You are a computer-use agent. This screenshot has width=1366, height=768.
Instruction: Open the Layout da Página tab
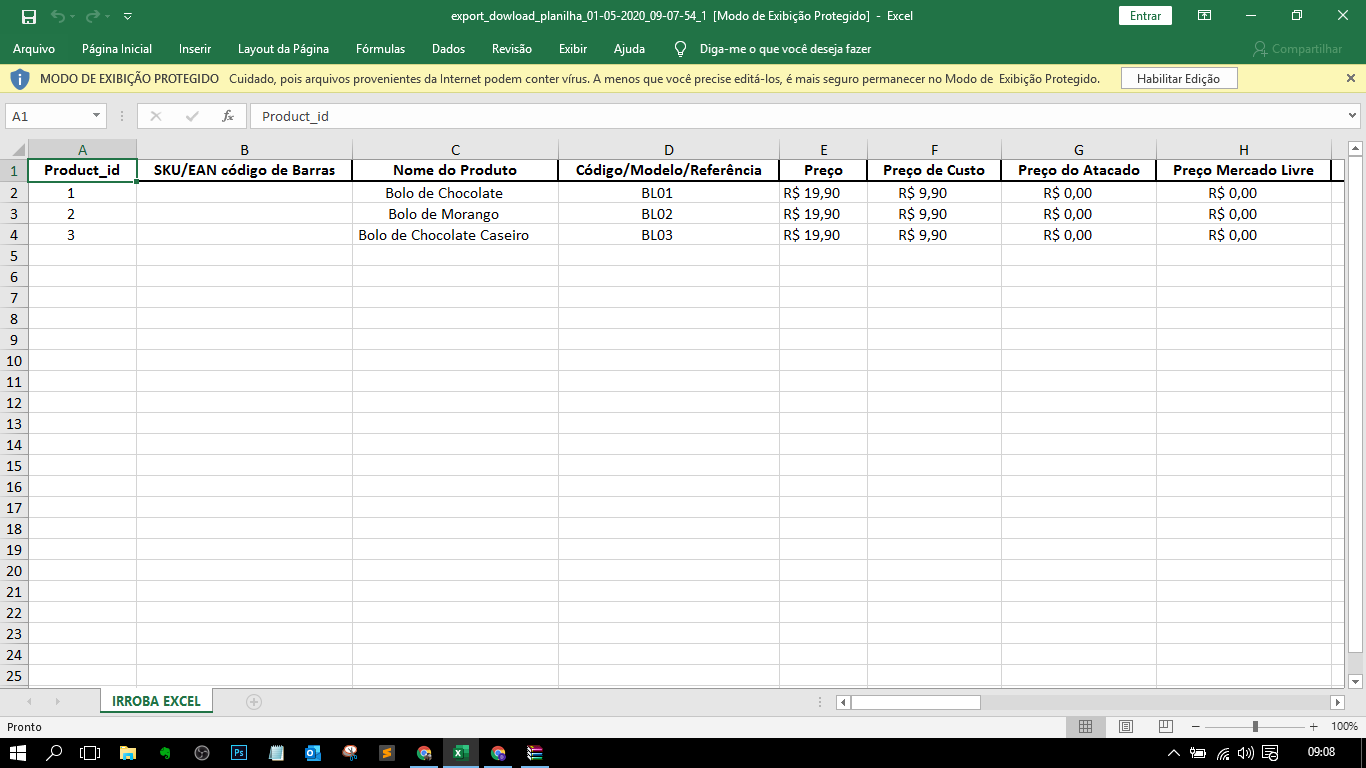click(283, 48)
